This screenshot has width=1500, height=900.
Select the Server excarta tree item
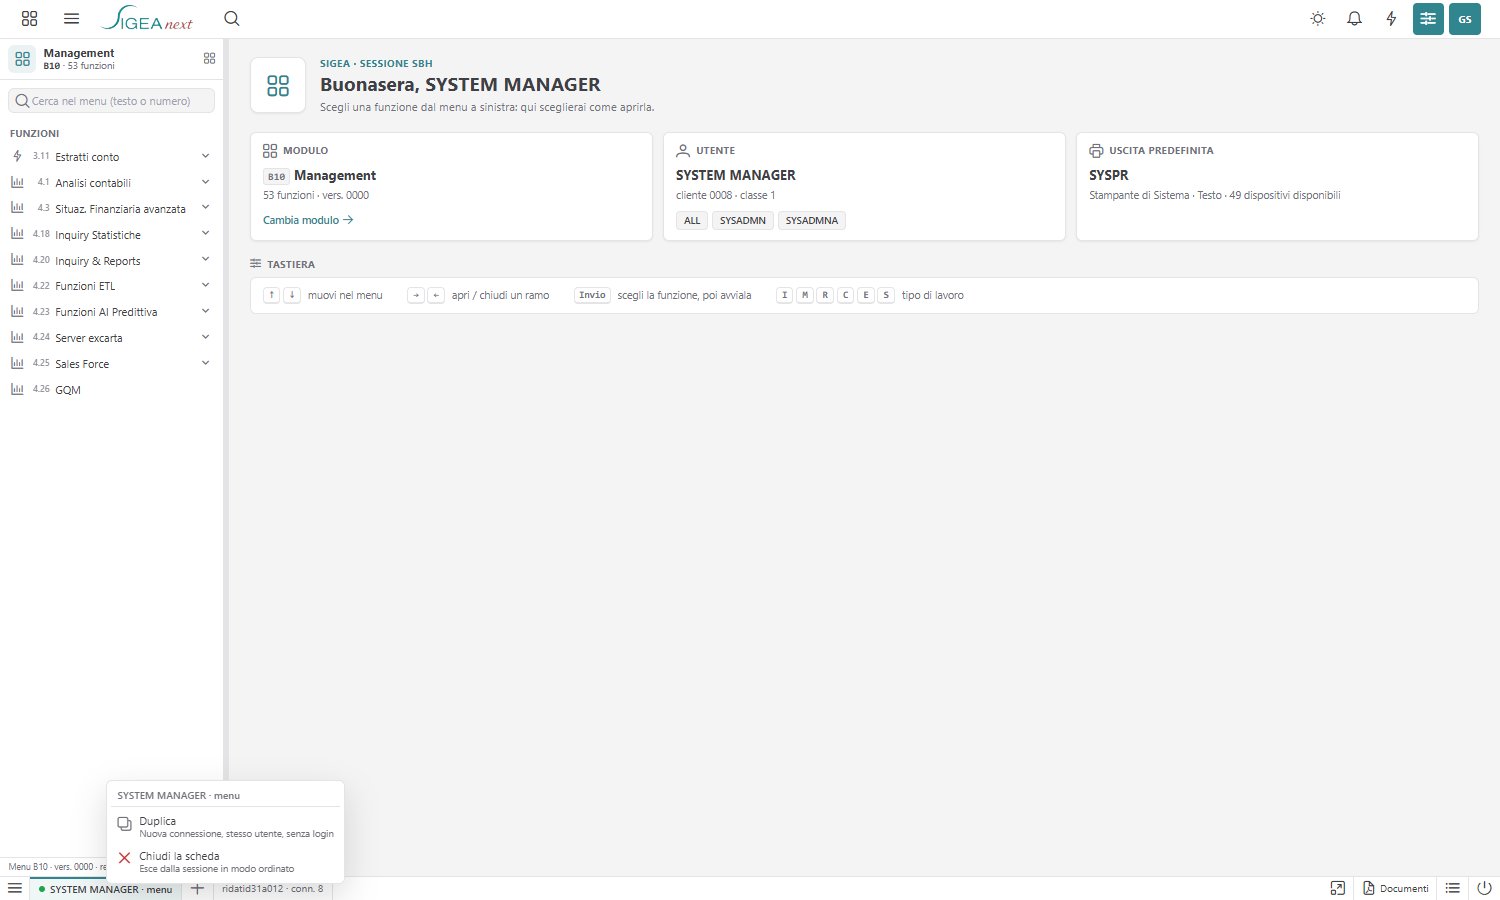[x=111, y=338]
